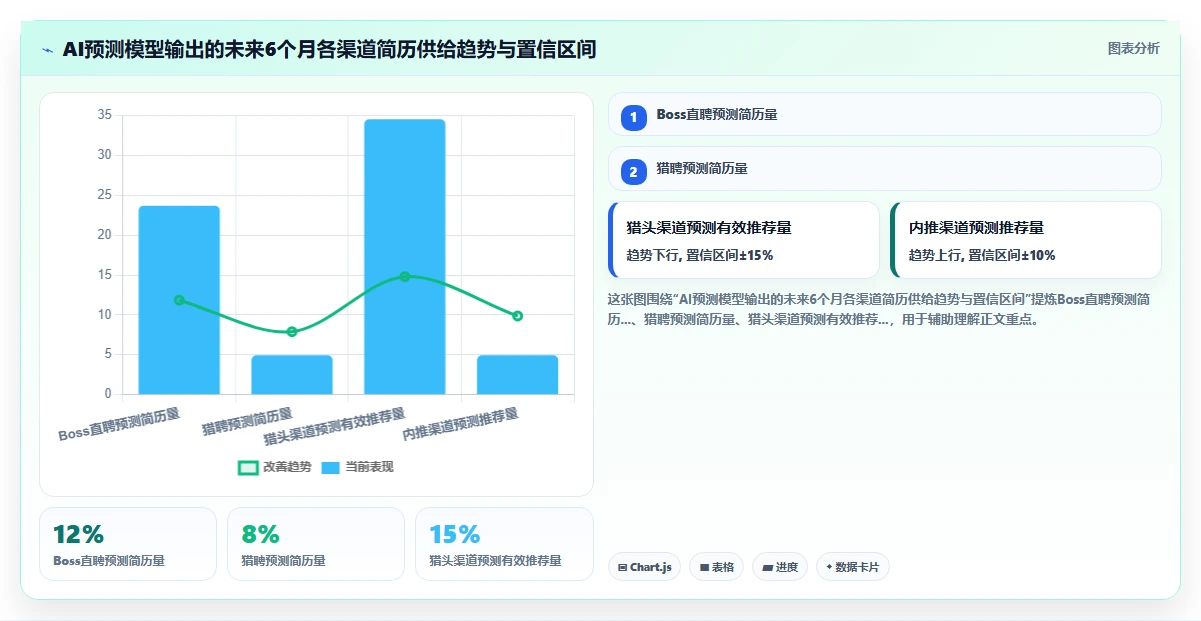Click the x-axis label Boss直聘预测简历量
1201x621 pixels.
pyautogui.click(x=120, y=425)
